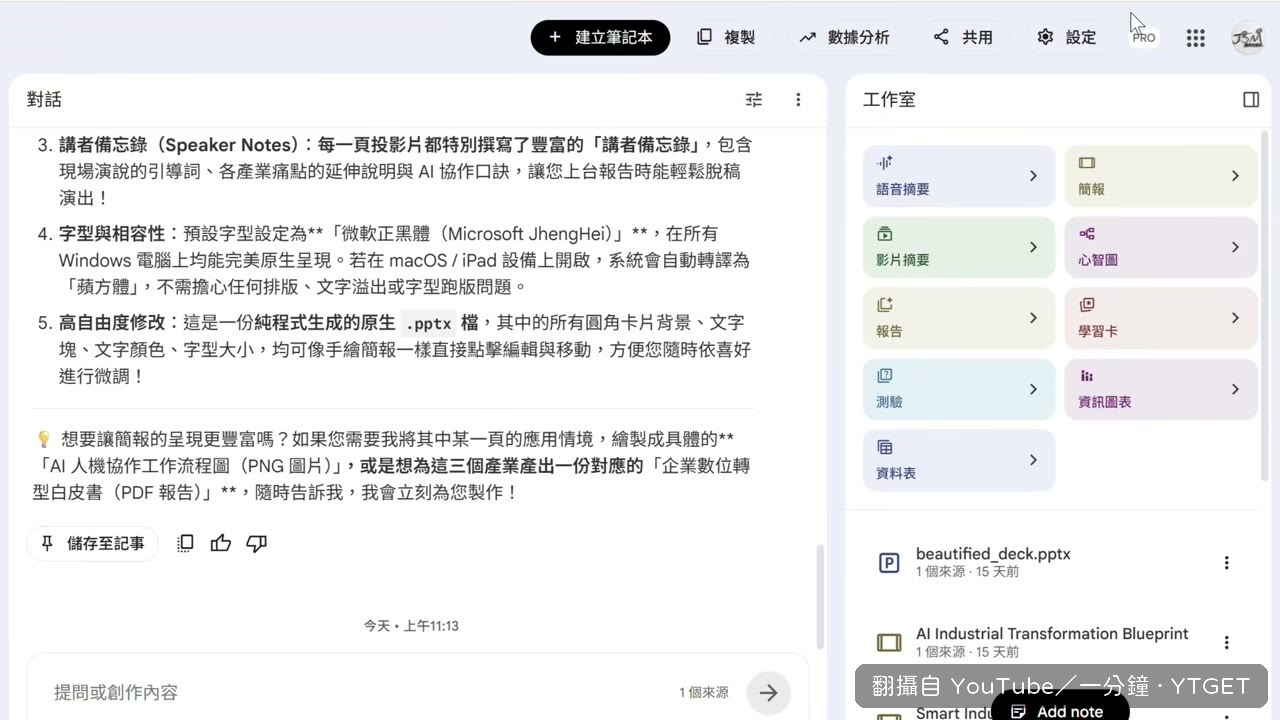Open 設定 settings
Viewport: 1280px width, 720px height.
[x=1067, y=37]
